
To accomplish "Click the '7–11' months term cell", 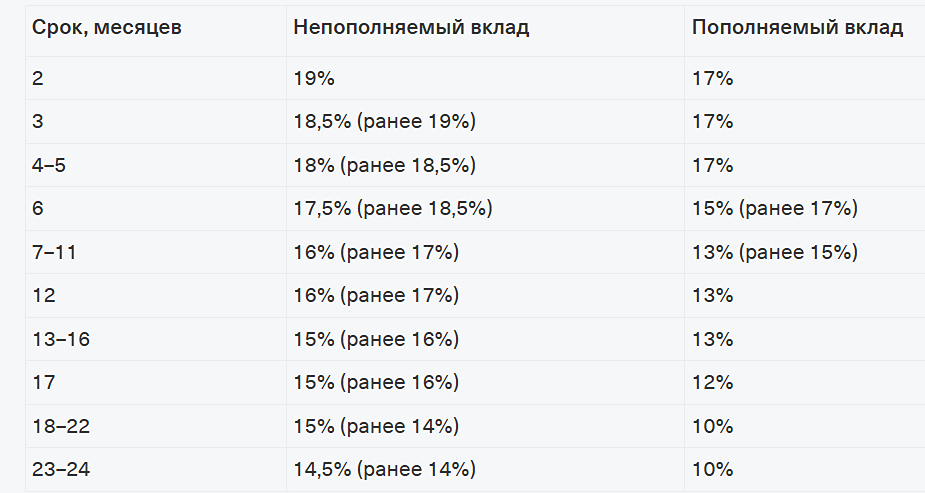I will [55, 252].
